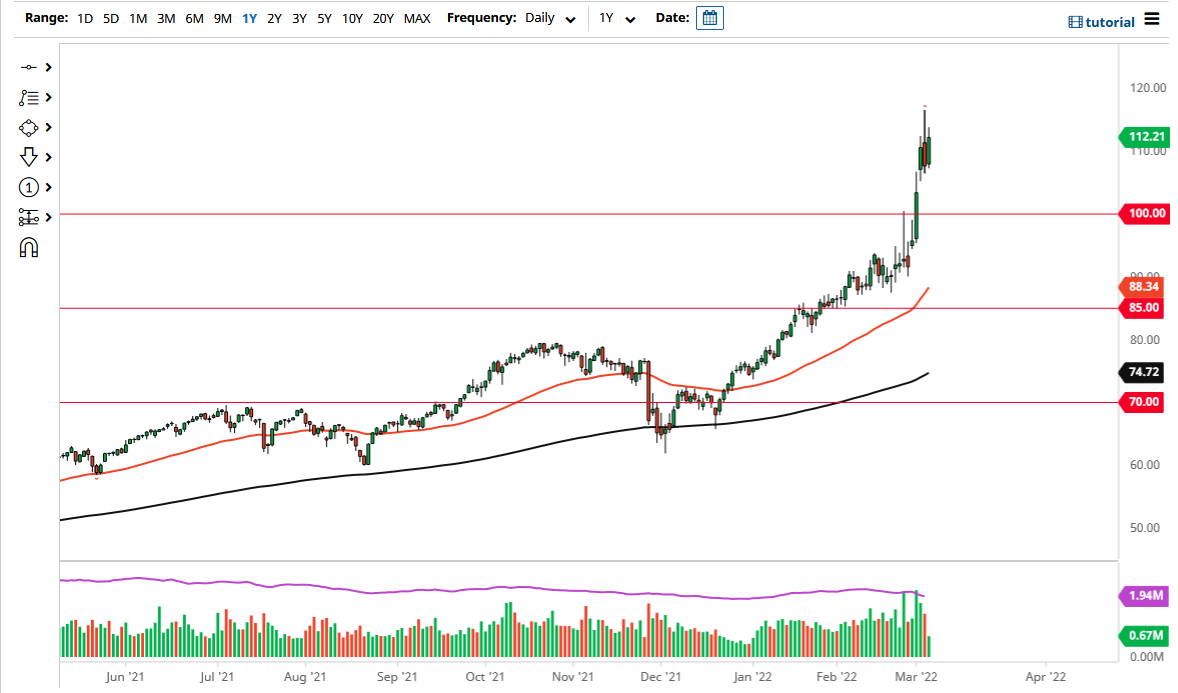Activate the 6M range option
The width and height of the screenshot is (1178, 693).
pyautogui.click(x=194, y=18)
